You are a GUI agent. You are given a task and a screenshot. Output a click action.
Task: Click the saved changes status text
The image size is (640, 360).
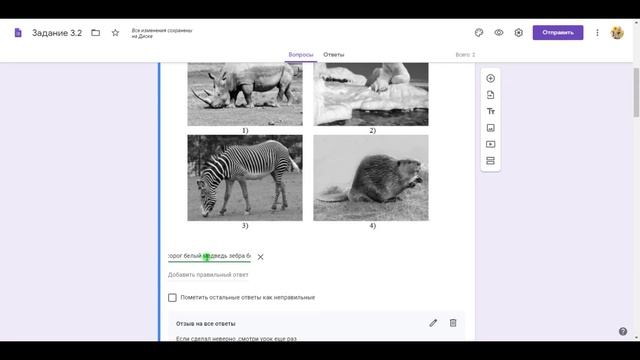click(x=162, y=33)
